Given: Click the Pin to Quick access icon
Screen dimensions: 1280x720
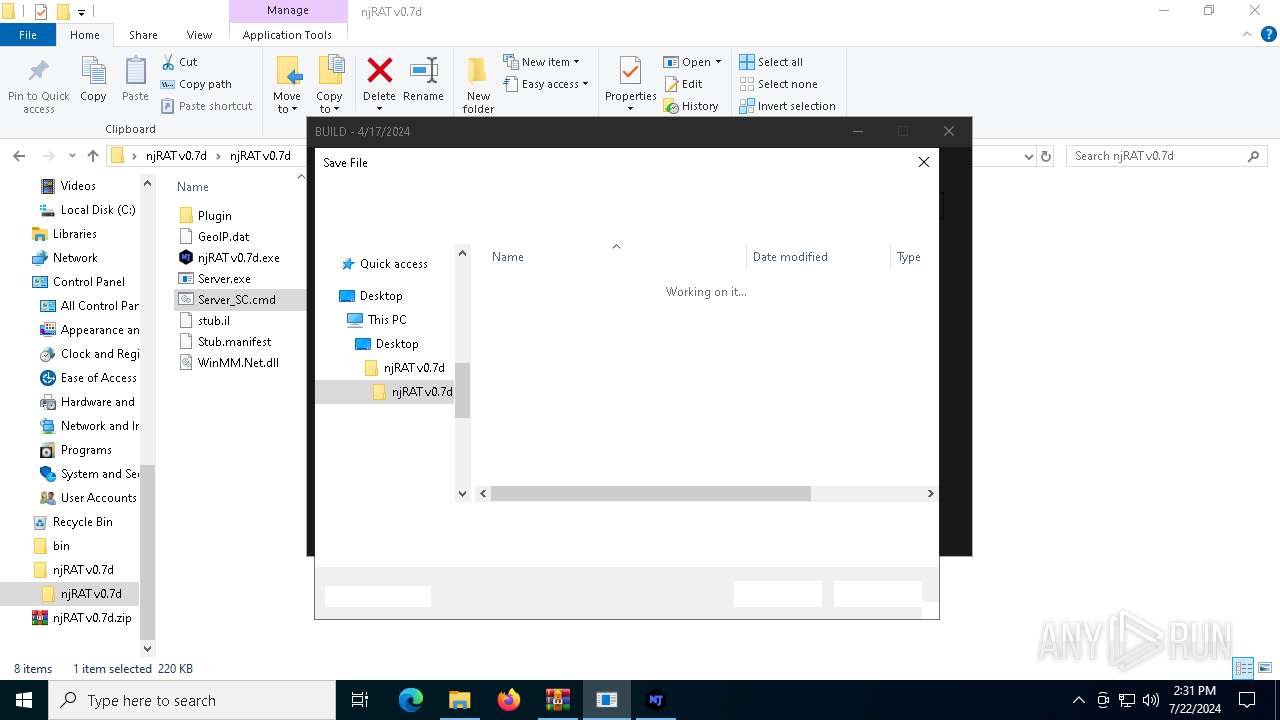Looking at the screenshot, I should 38,73.
